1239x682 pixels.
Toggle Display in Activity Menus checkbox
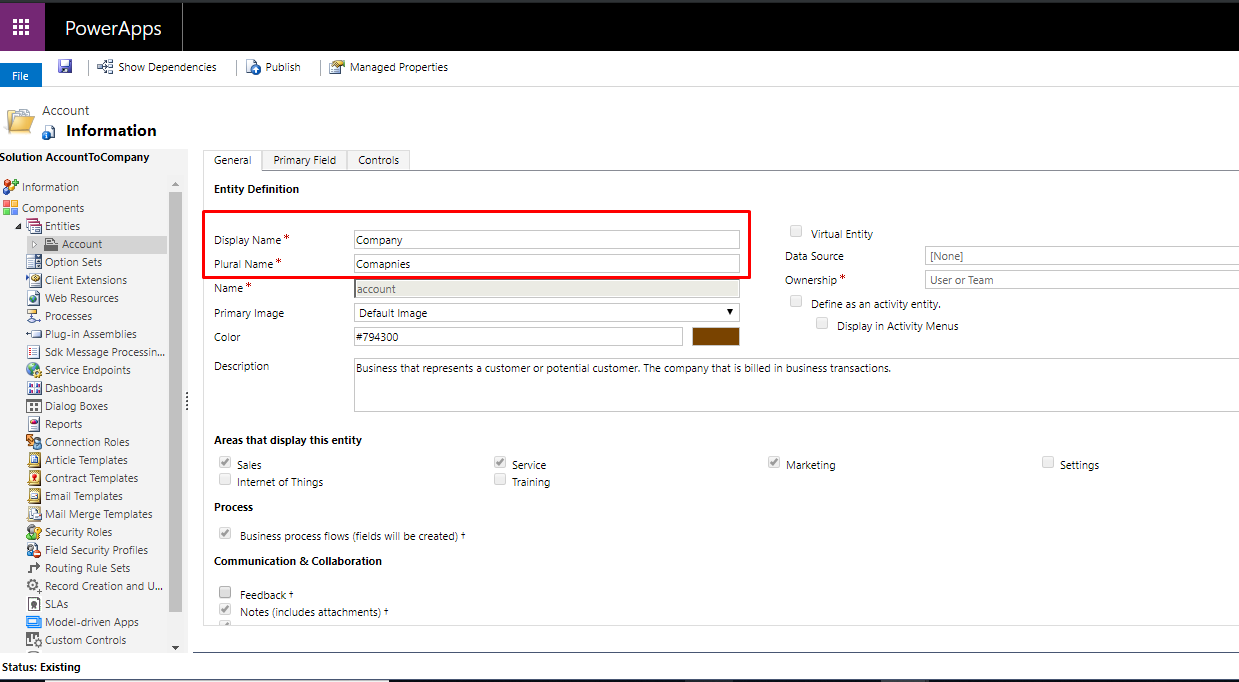click(x=822, y=323)
